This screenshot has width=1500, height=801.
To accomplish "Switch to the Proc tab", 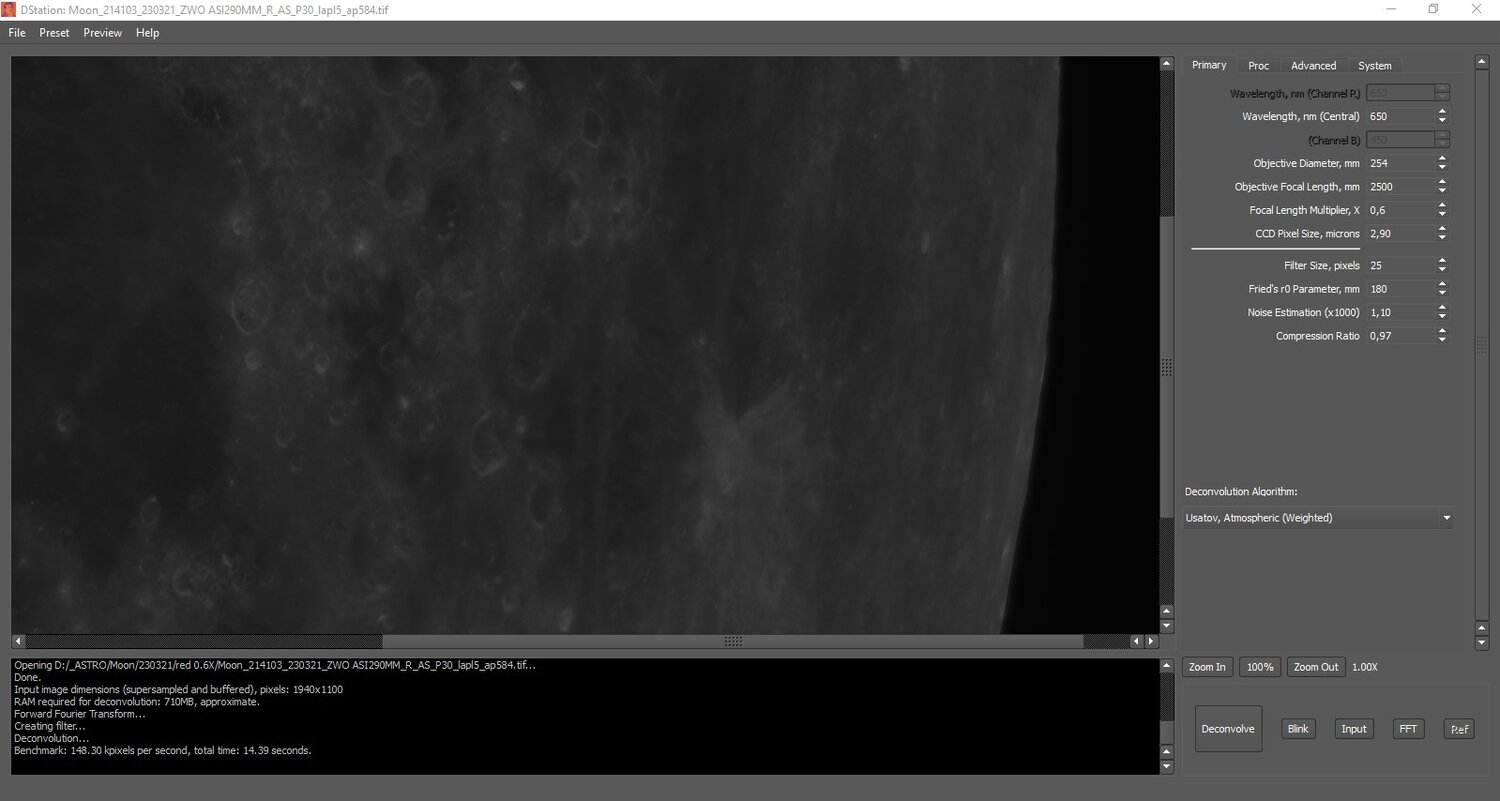I will tap(1259, 66).
